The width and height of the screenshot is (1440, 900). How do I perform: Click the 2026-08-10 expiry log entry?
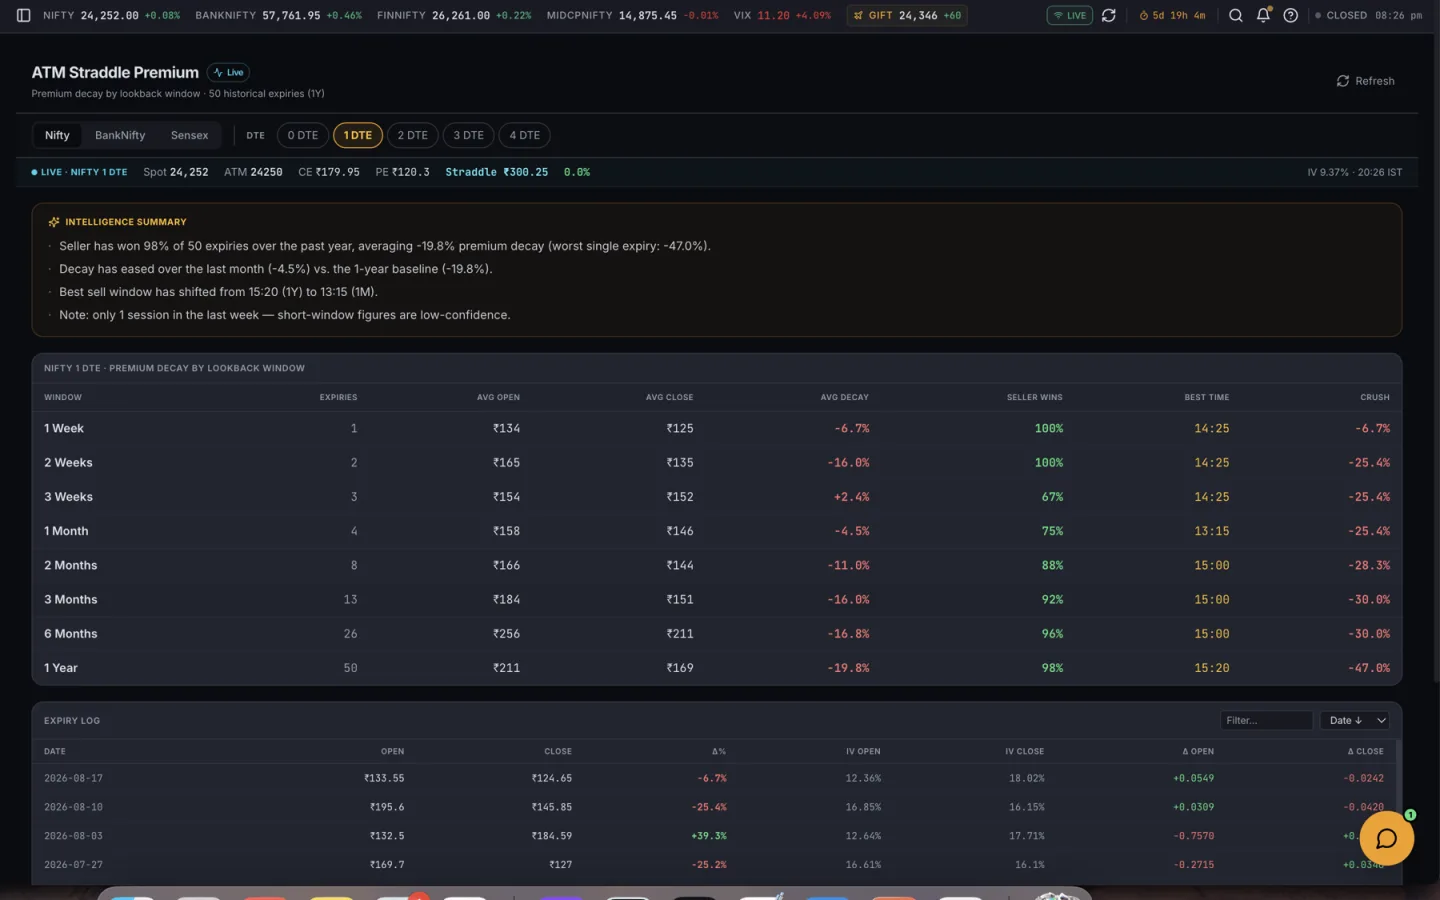pos(714,807)
